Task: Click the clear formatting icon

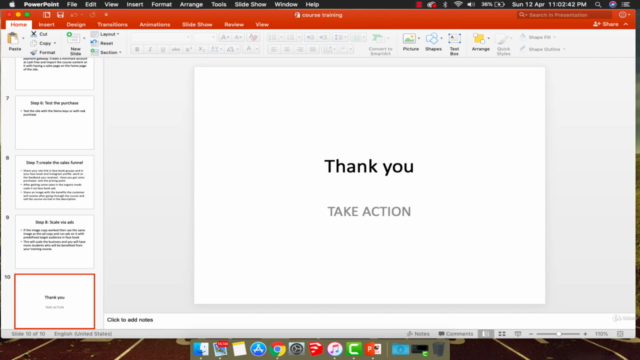Action: (253, 37)
